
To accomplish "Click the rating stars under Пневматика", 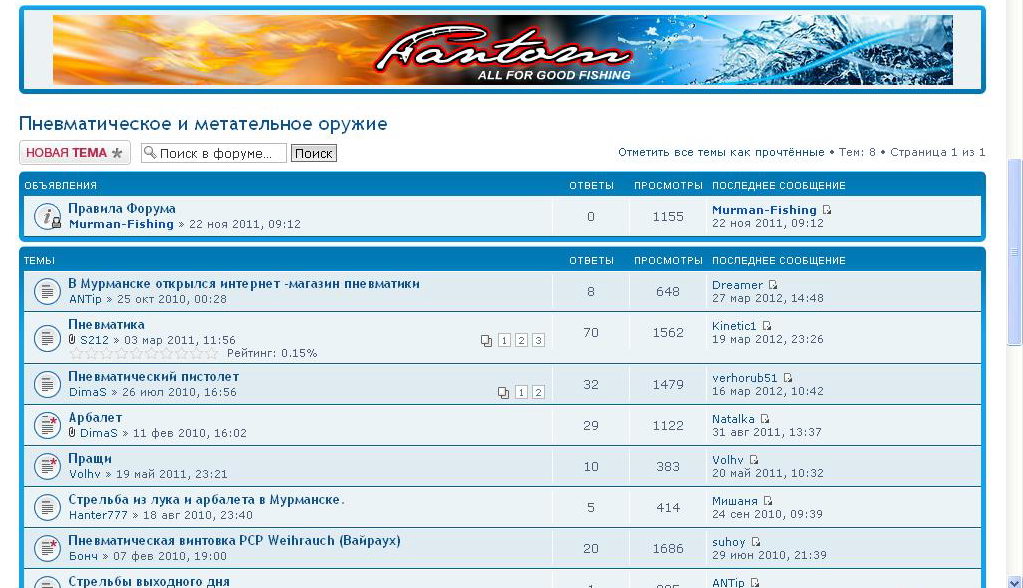I will point(143,353).
